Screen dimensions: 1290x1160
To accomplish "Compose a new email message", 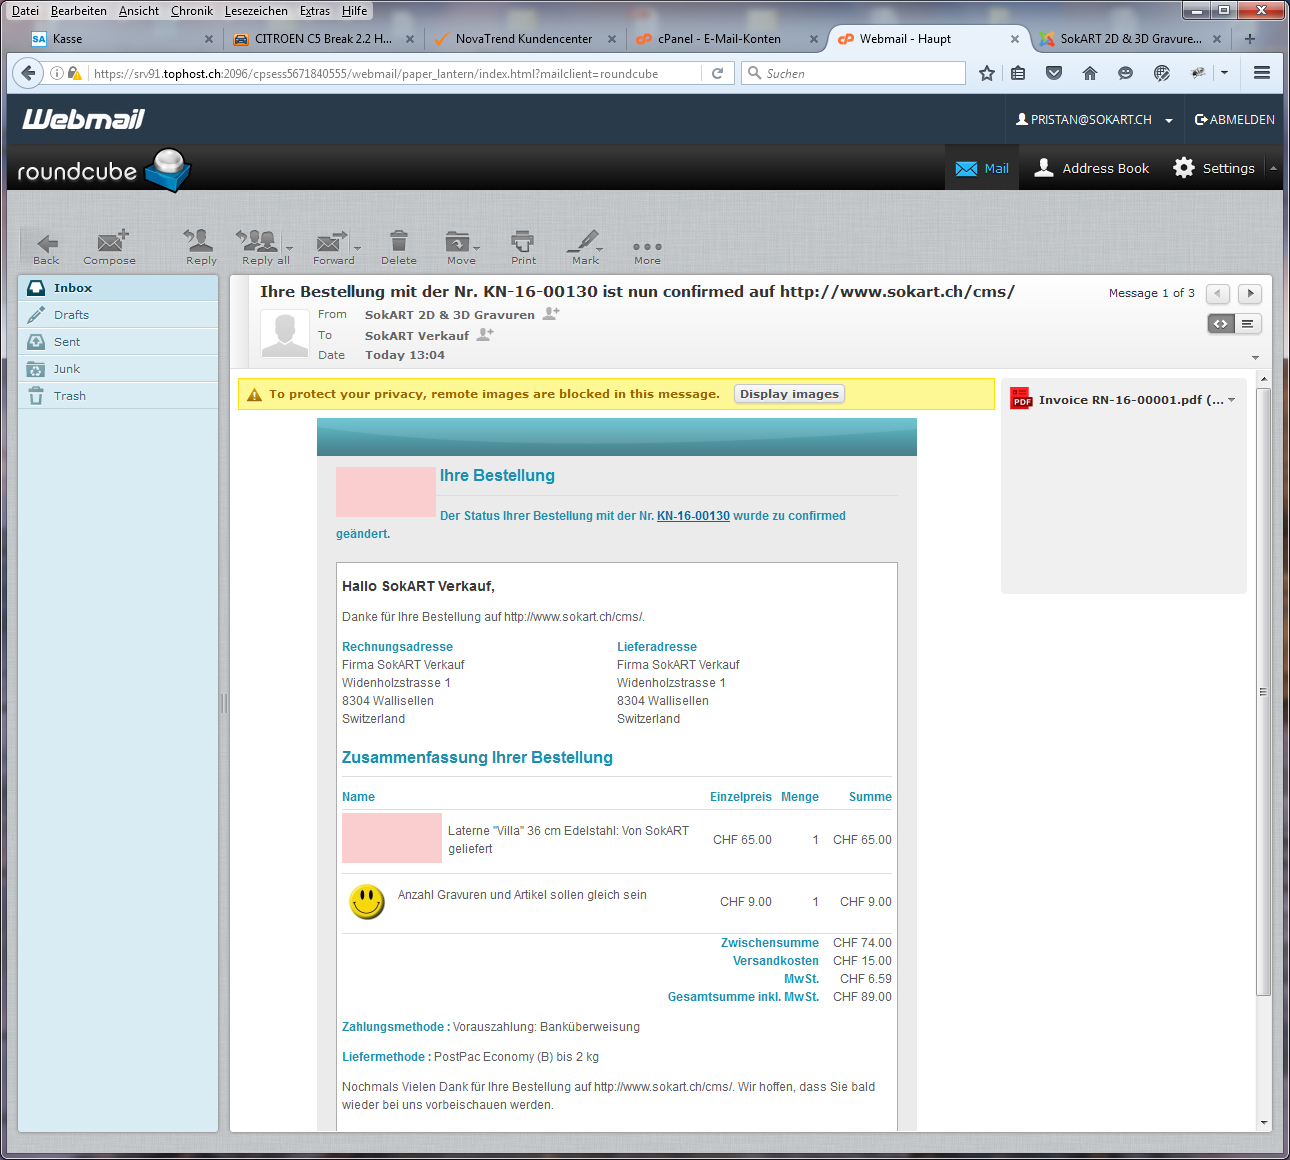I will pos(110,247).
